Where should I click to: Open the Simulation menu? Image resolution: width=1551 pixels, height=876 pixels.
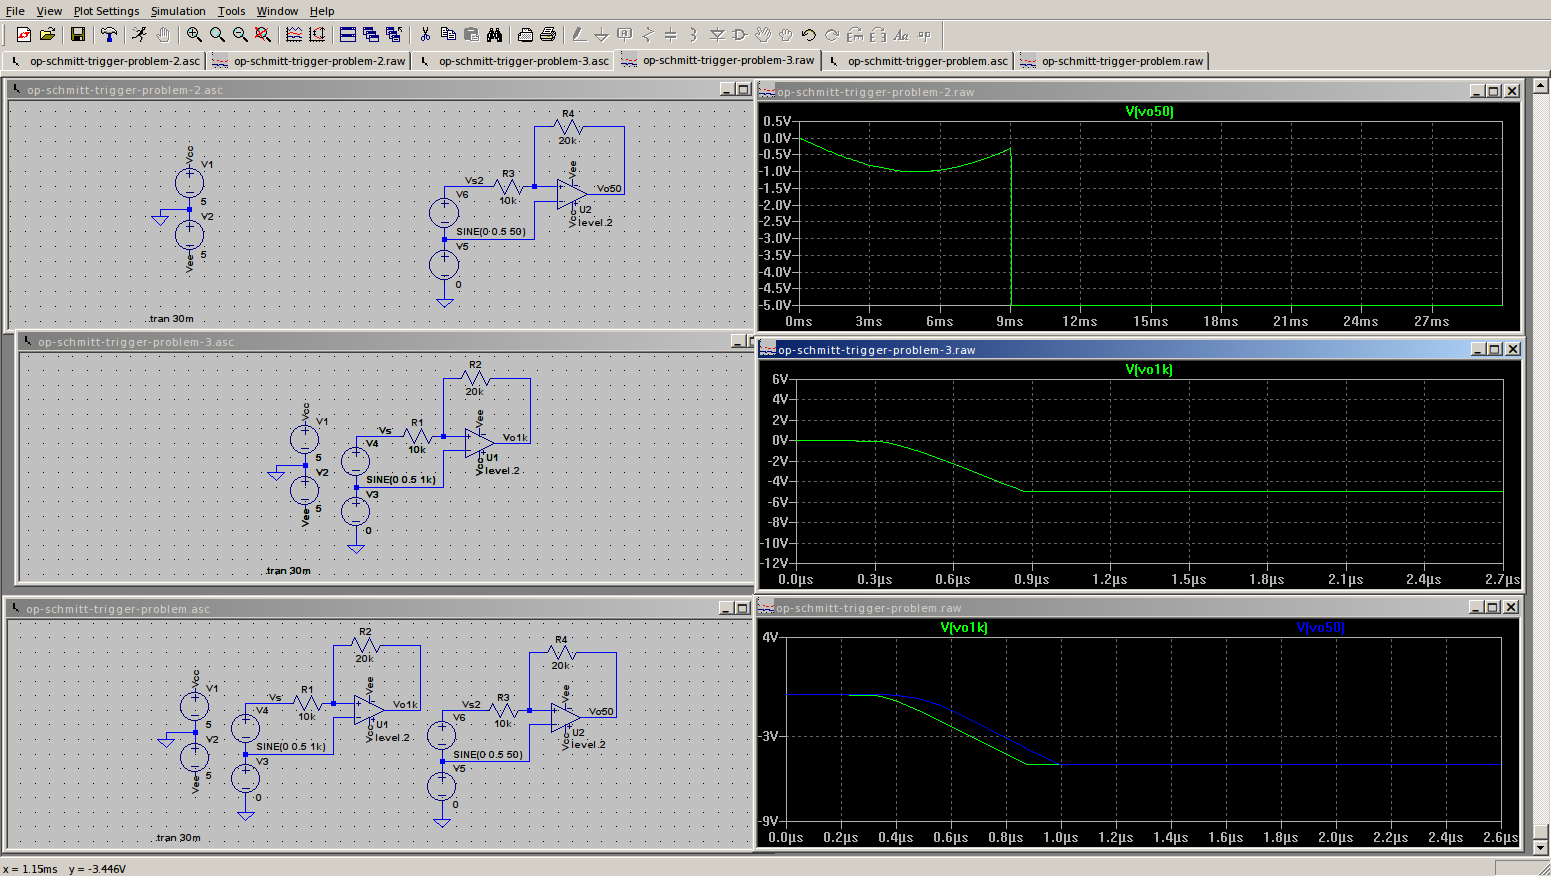(x=178, y=11)
